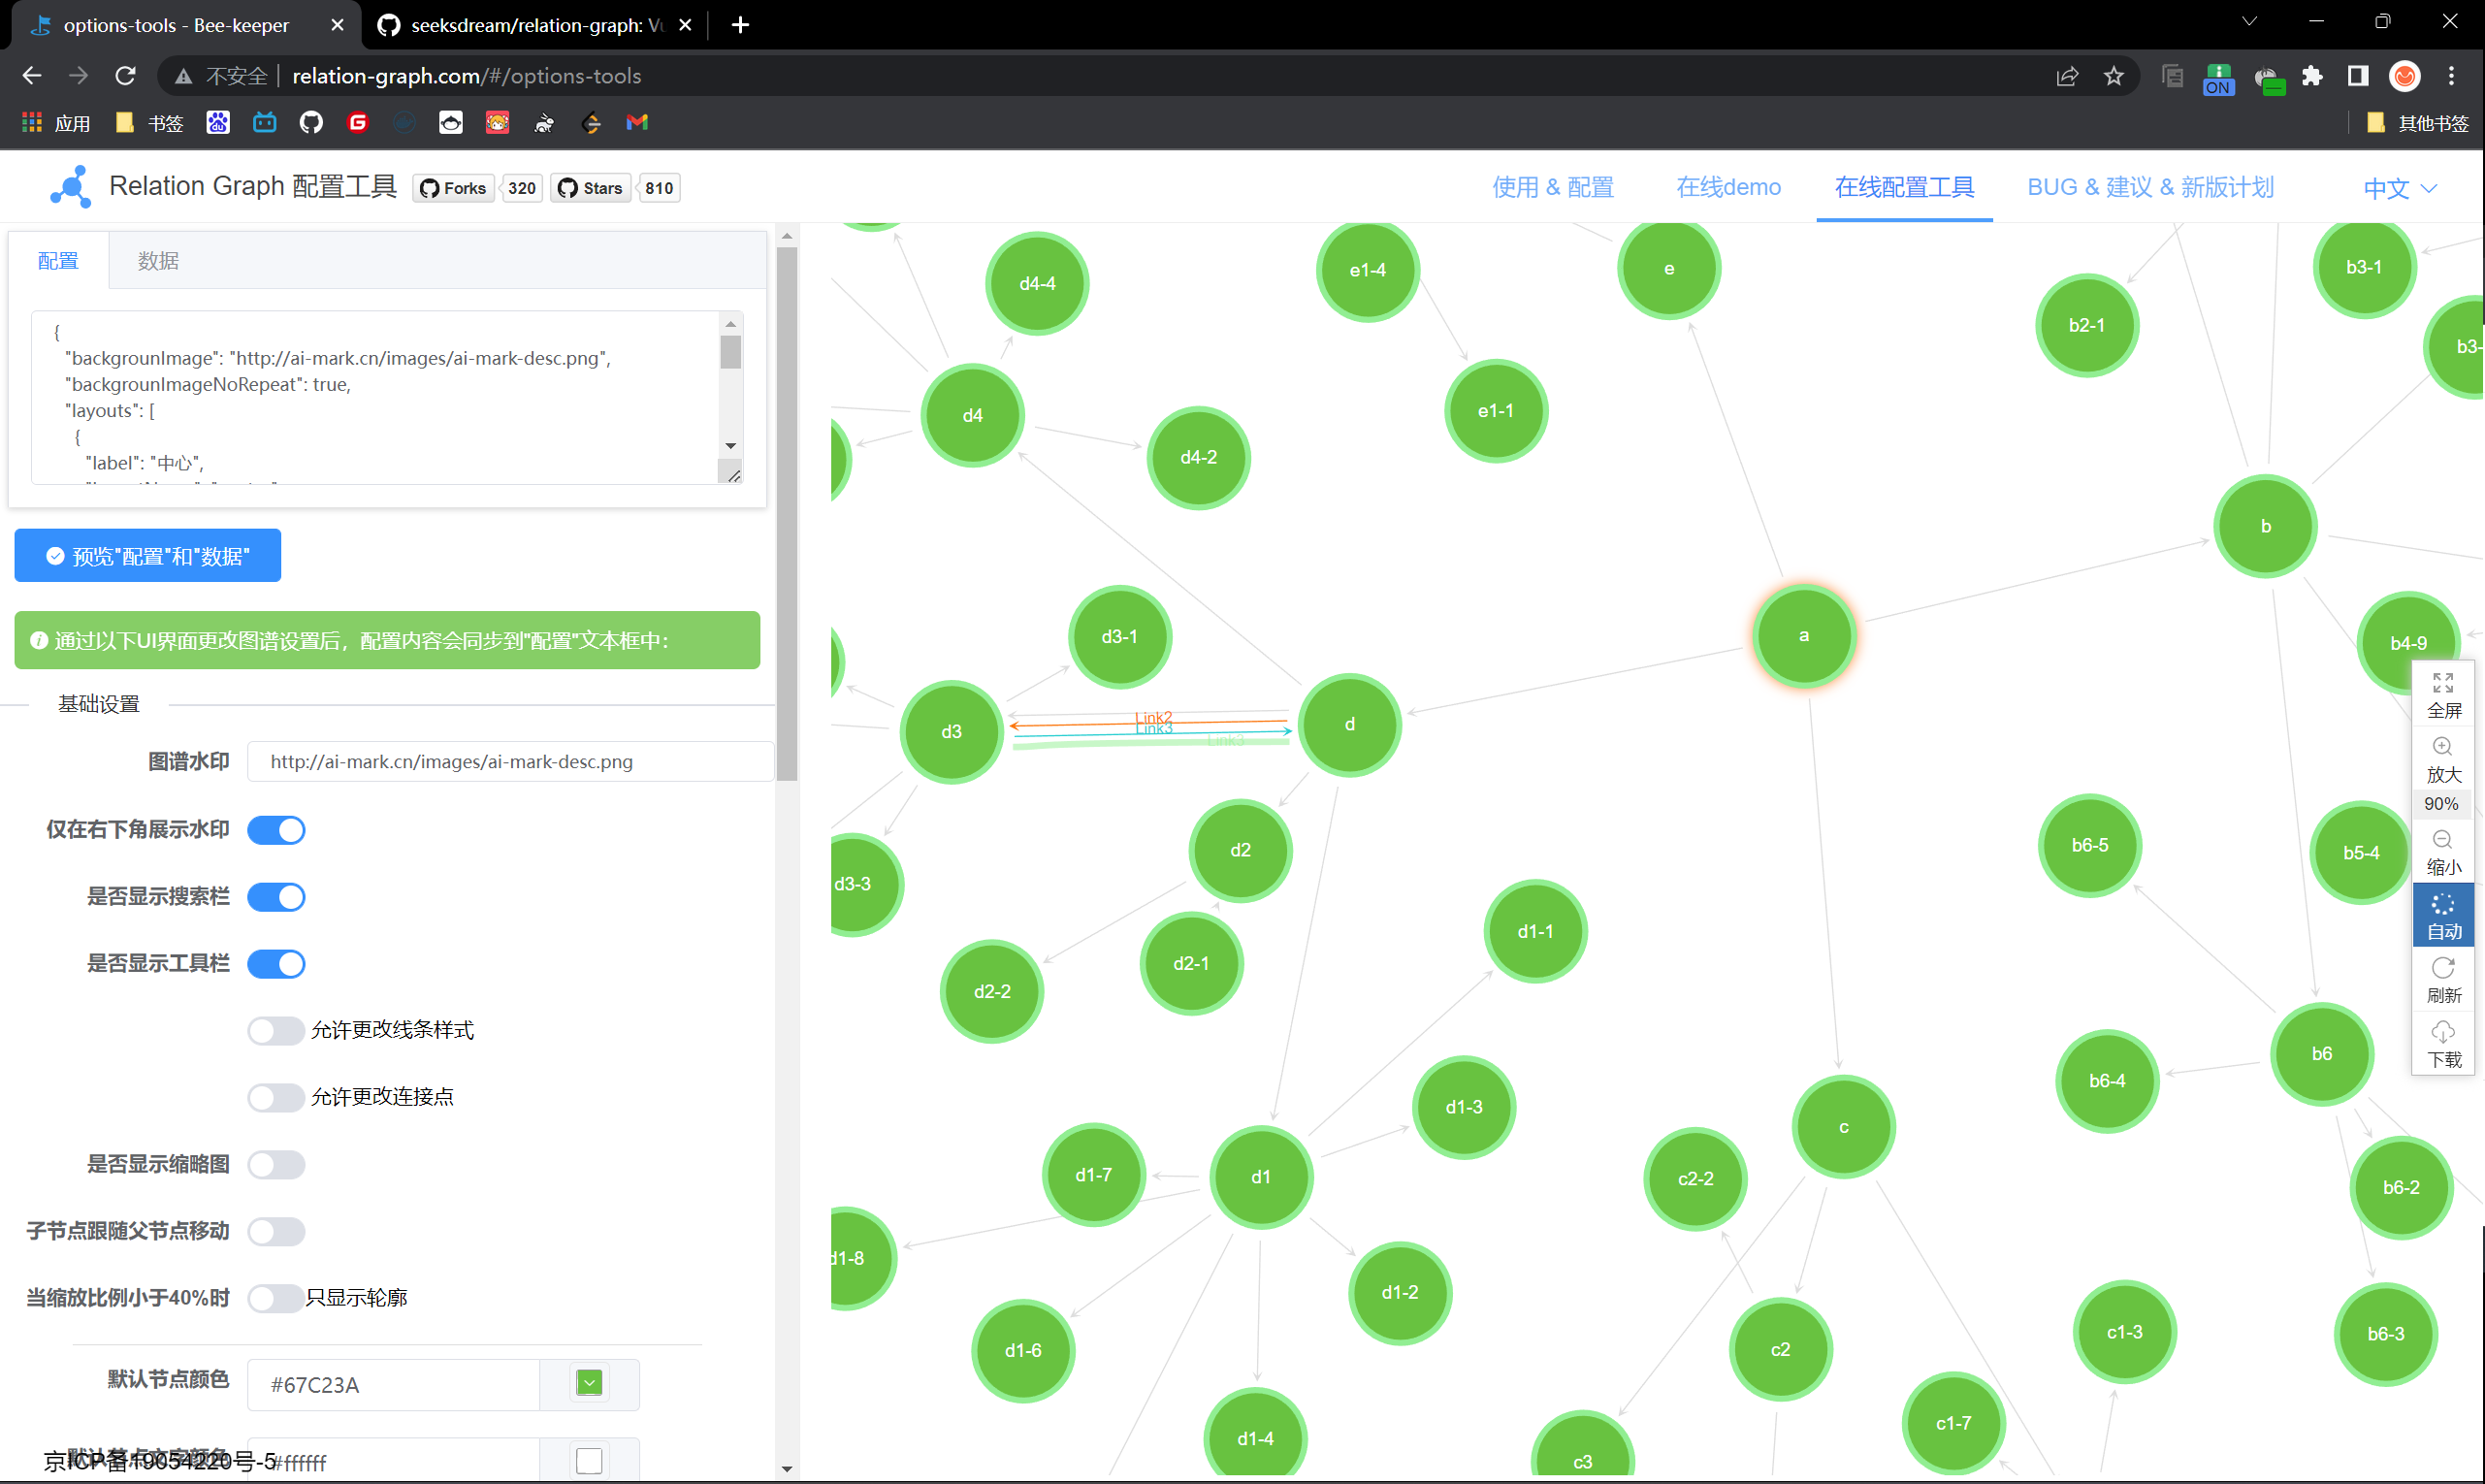Viewport: 2485px width, 1484px height.
Task: Click the preview (预览"配置"和"数据") button
Action: (148, 556)
